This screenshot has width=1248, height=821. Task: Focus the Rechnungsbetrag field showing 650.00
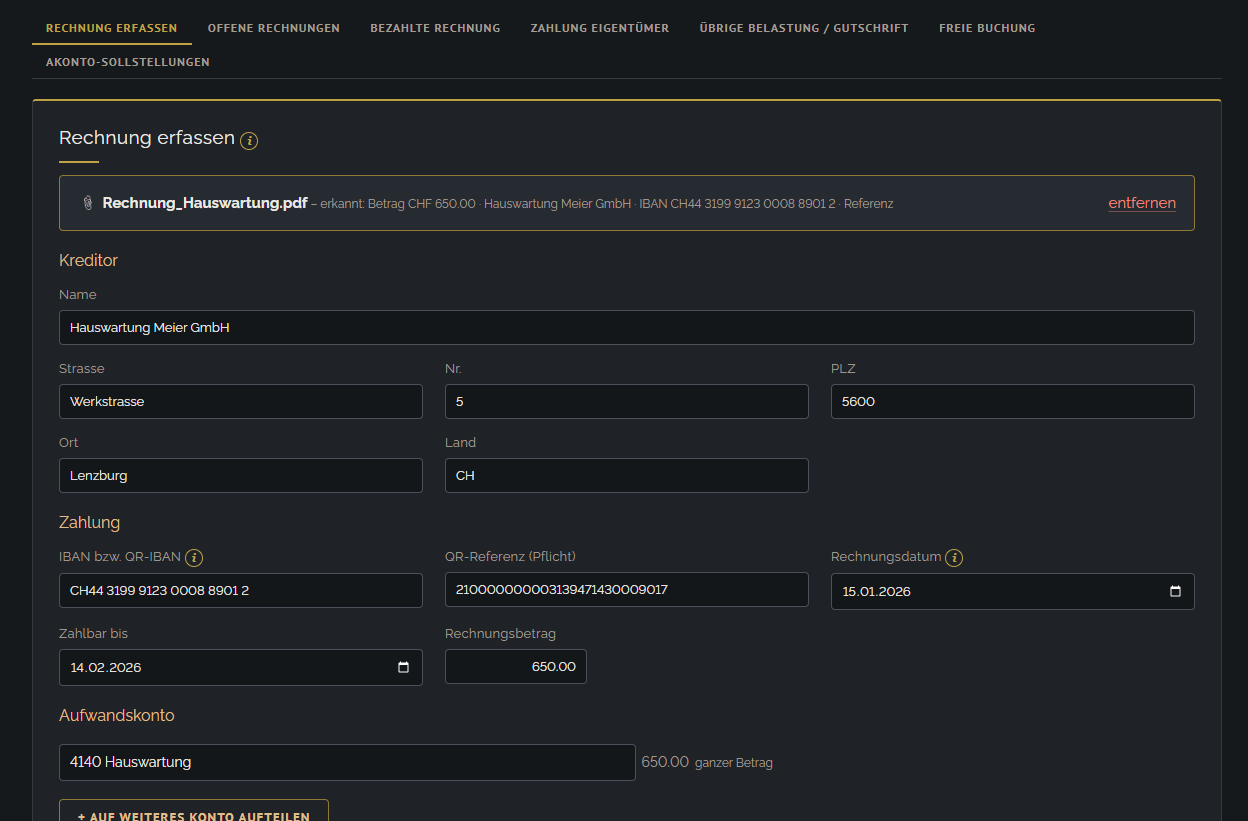516,666
